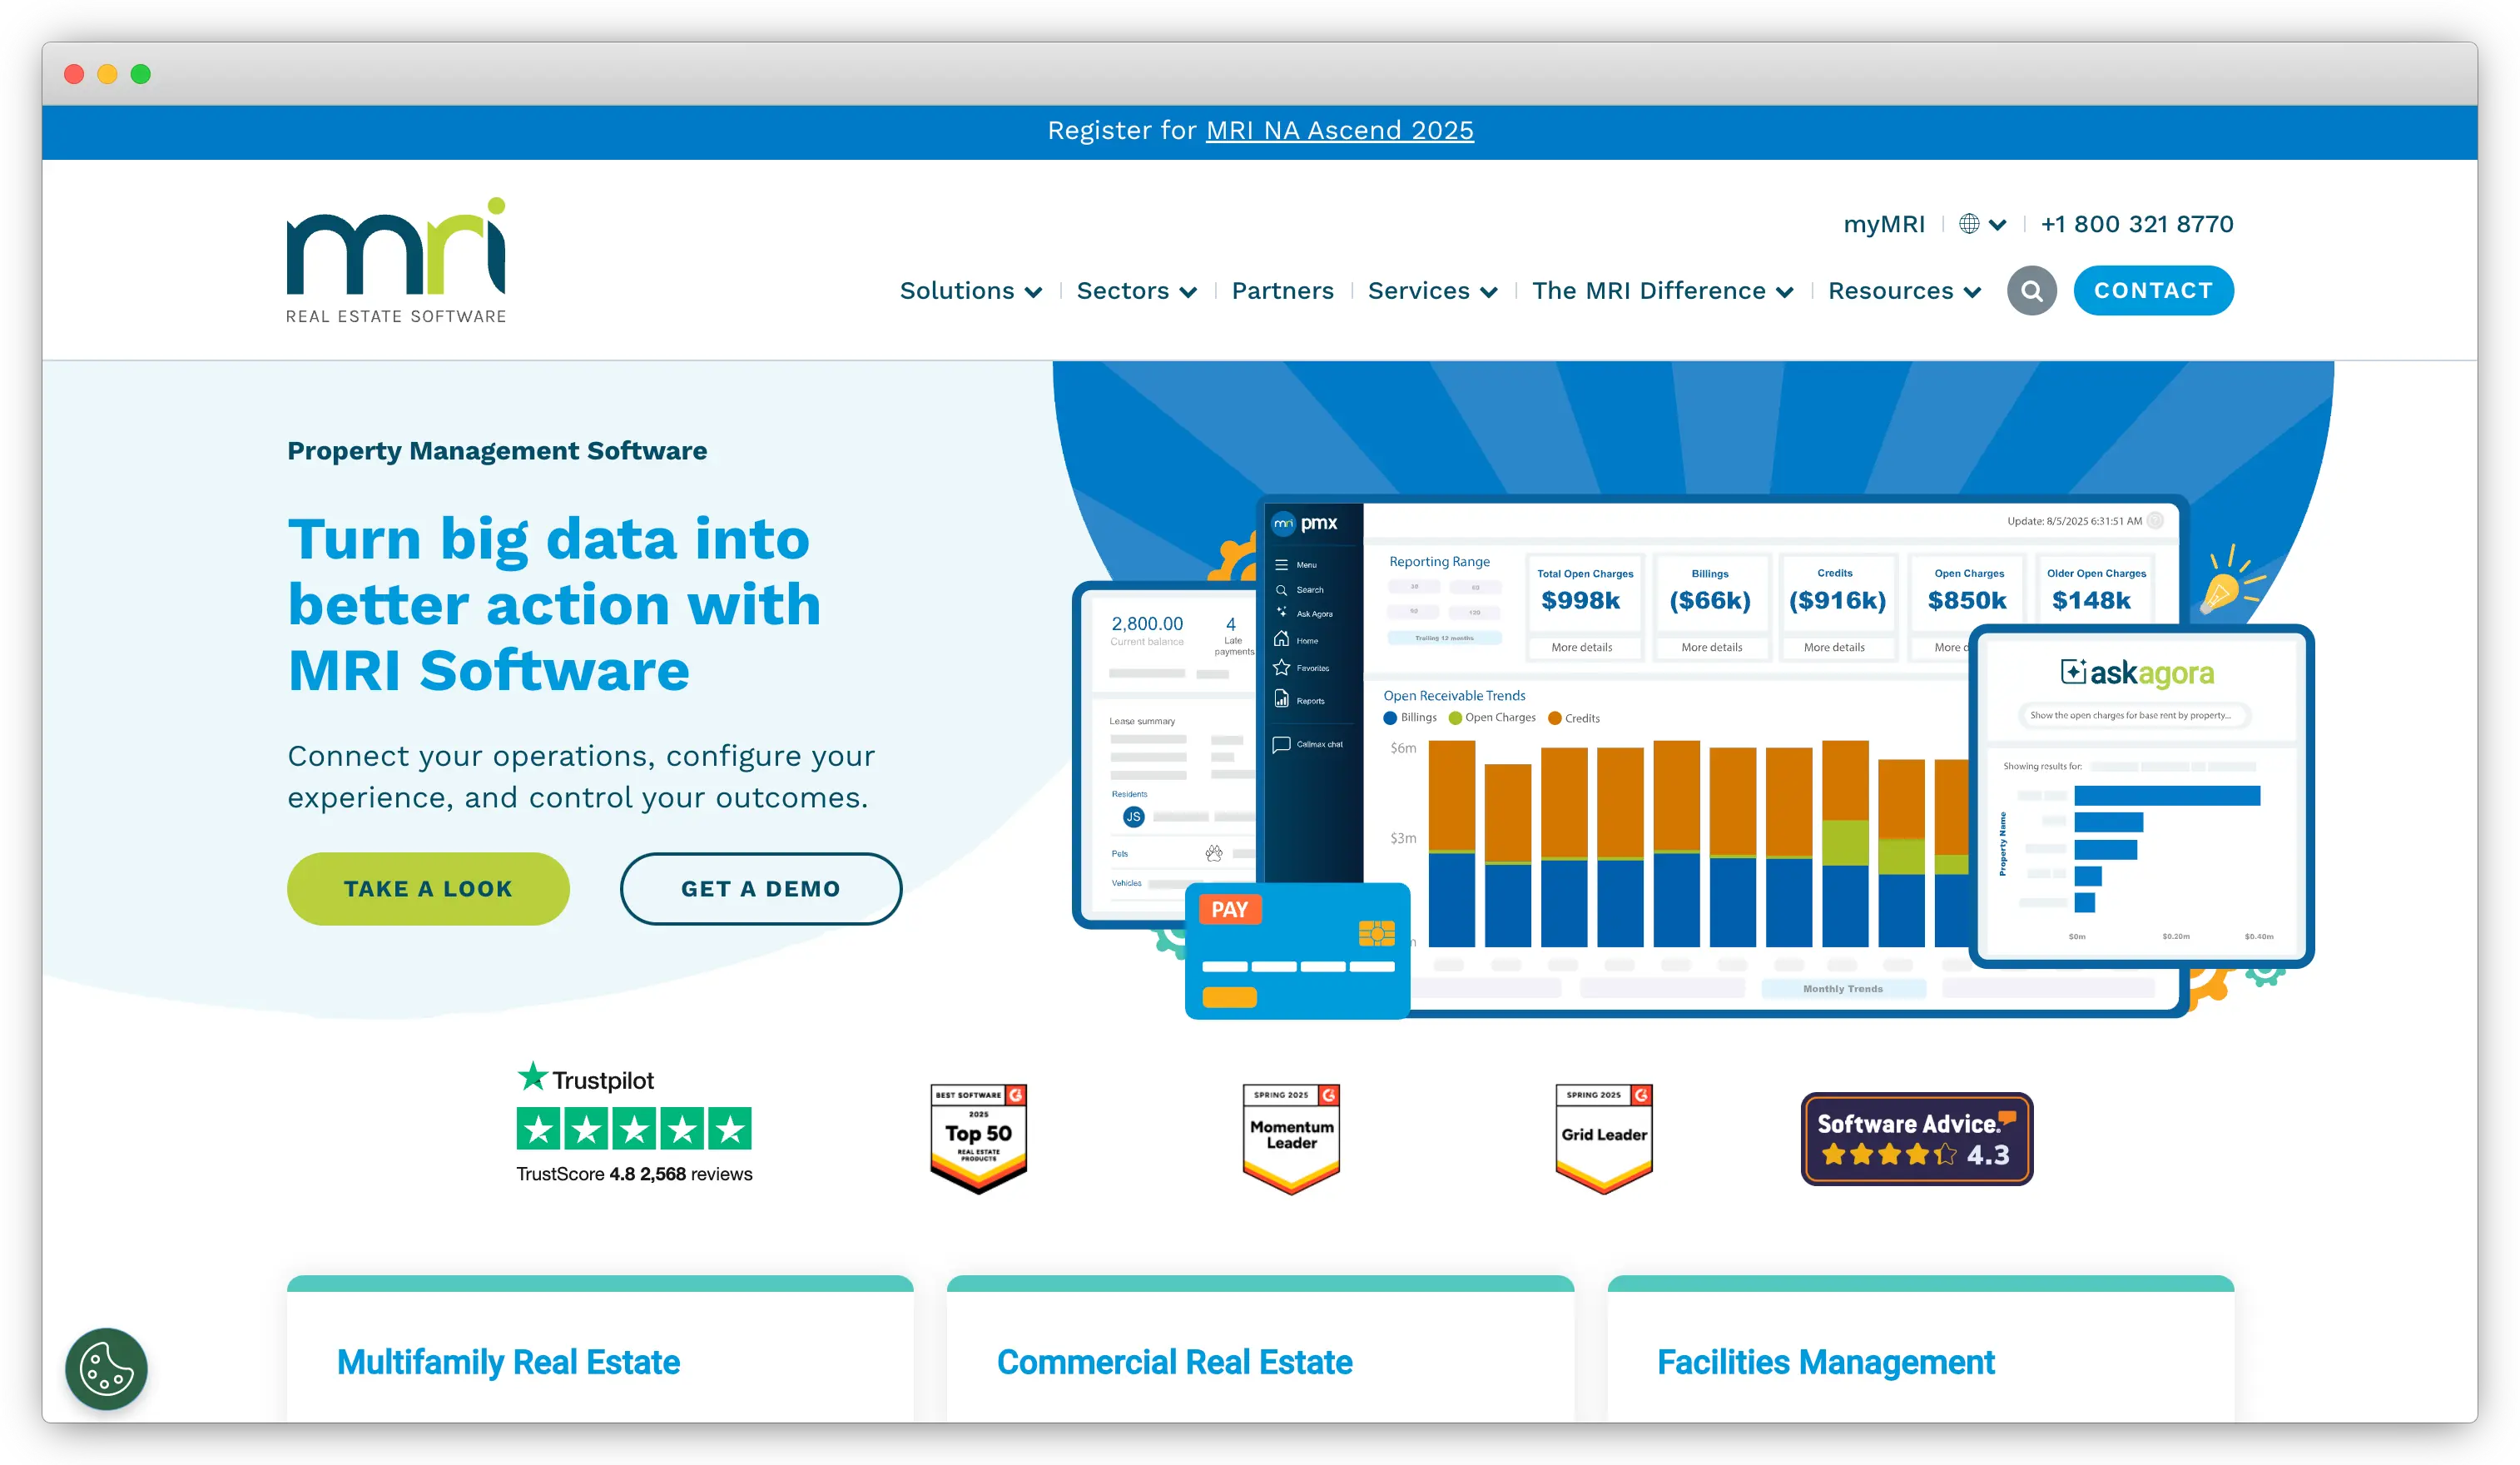Click the CONTACT button
The height and width of the screenshot is (1465, 2520).
point(2152,291)
